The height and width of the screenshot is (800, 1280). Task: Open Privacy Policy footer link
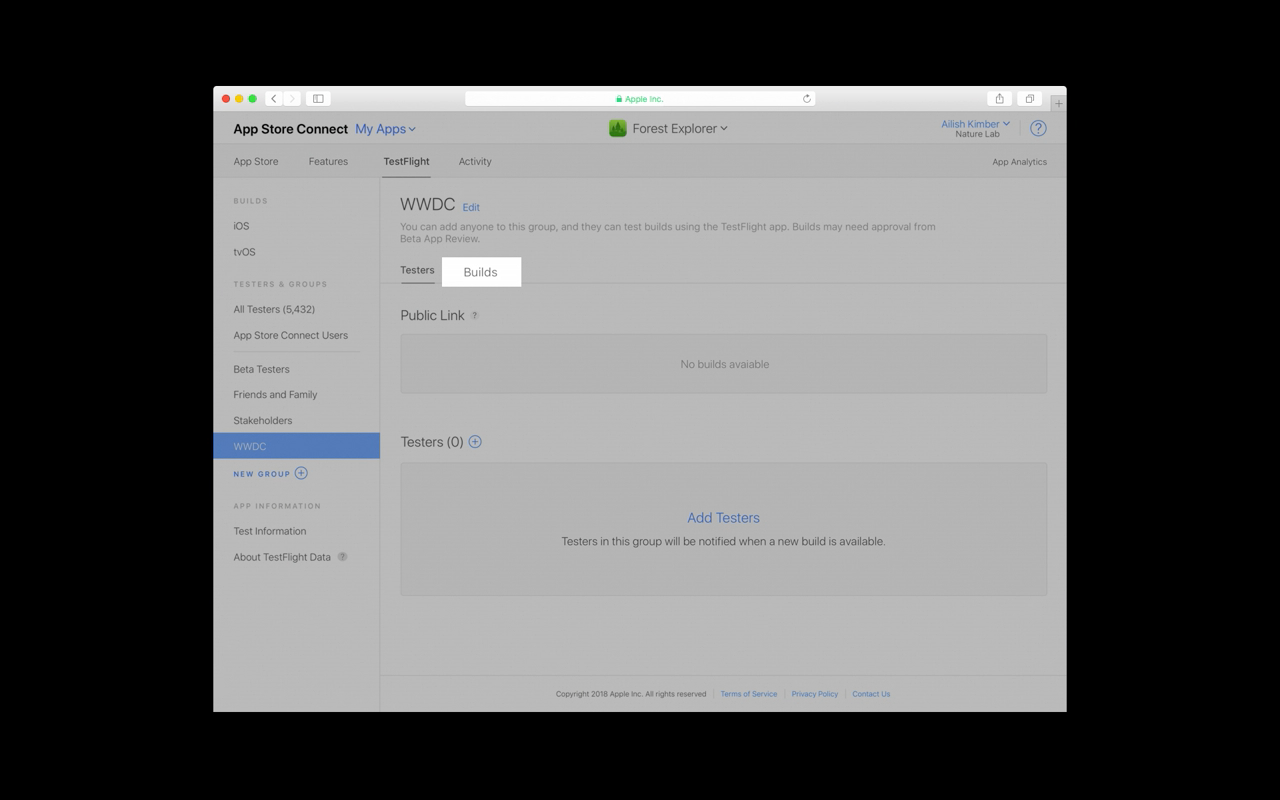pyautogui.click(x=814, y=694)
